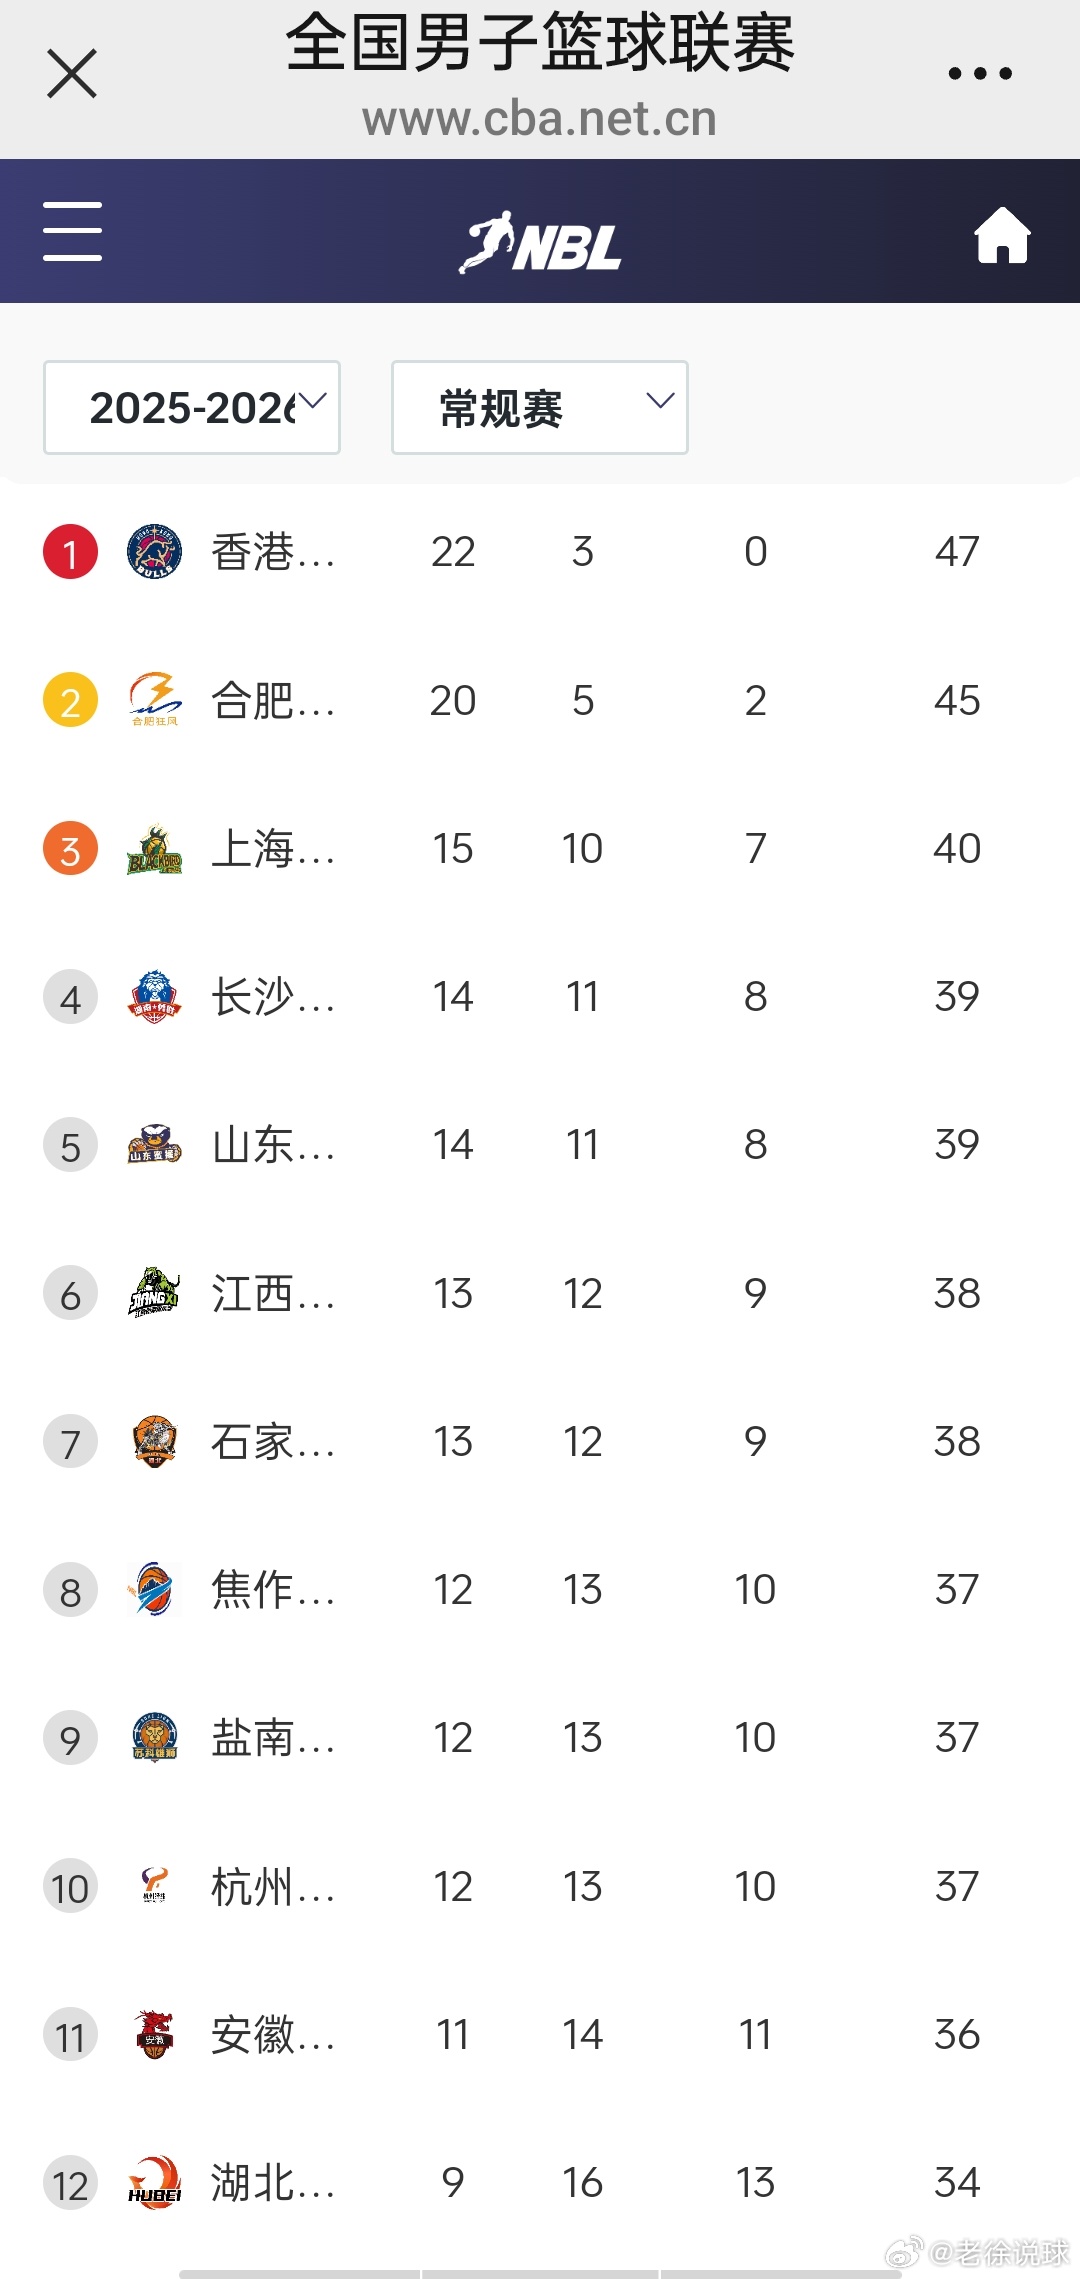The width and height of the screenshot is (1080, 2279).
Task: Tap the Shanghai Blackbird team logo
Action: (x=154, y=849)
